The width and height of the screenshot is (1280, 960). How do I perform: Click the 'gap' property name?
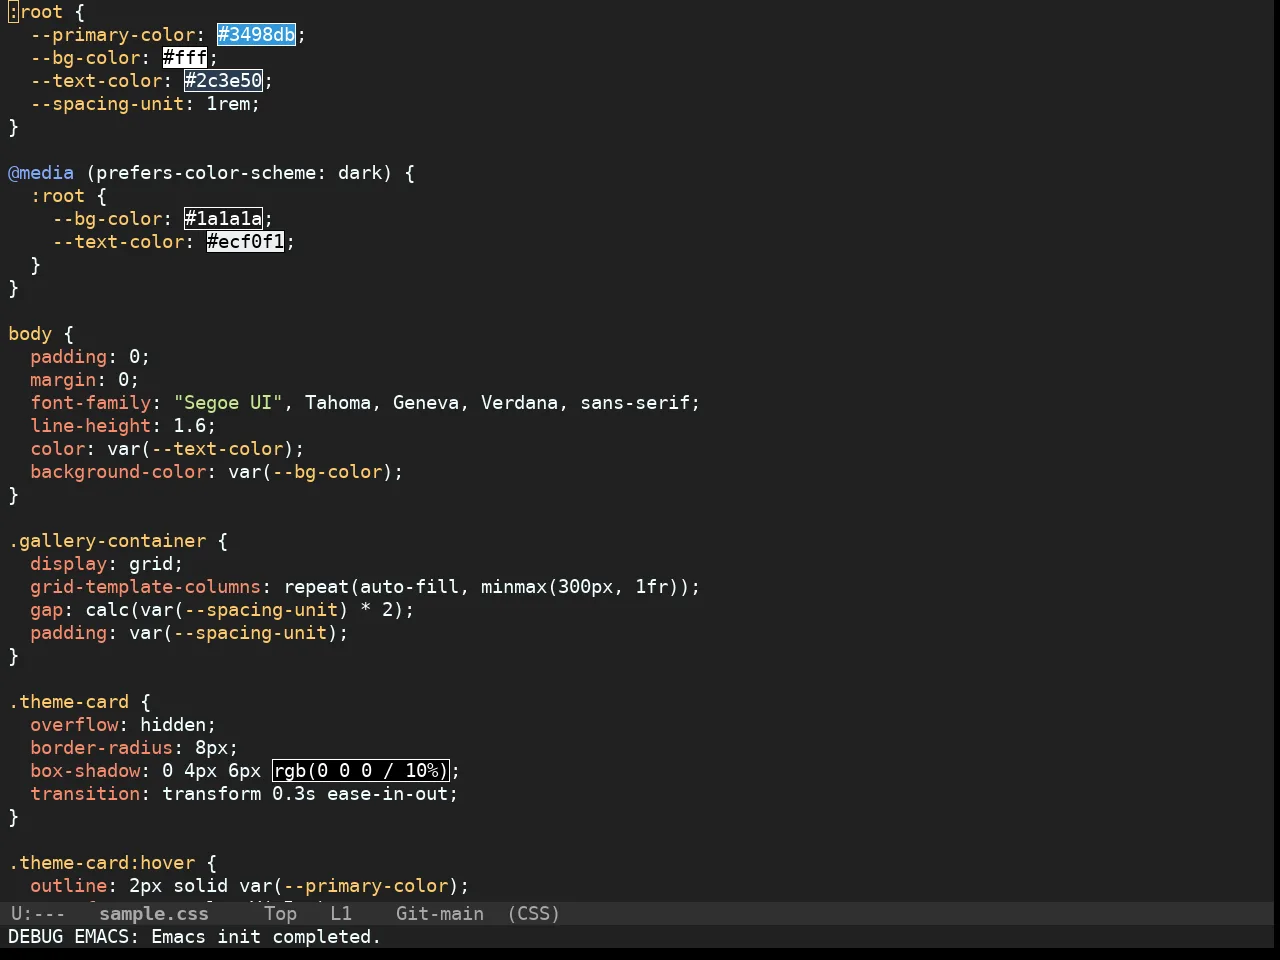coord(46,610)
